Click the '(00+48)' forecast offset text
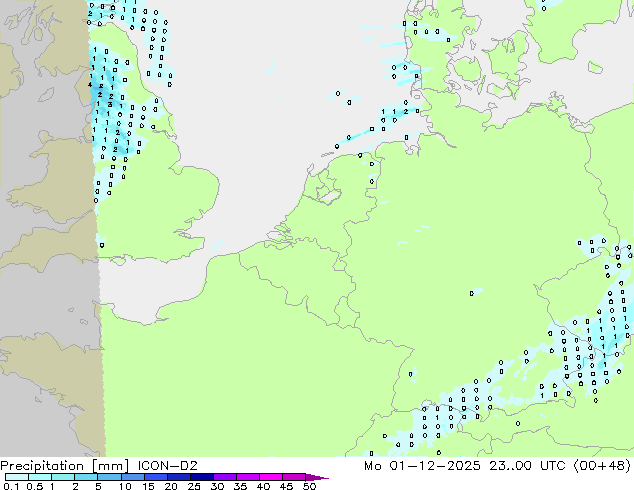This screenshot has height=490, width=634. coord(602,465)
